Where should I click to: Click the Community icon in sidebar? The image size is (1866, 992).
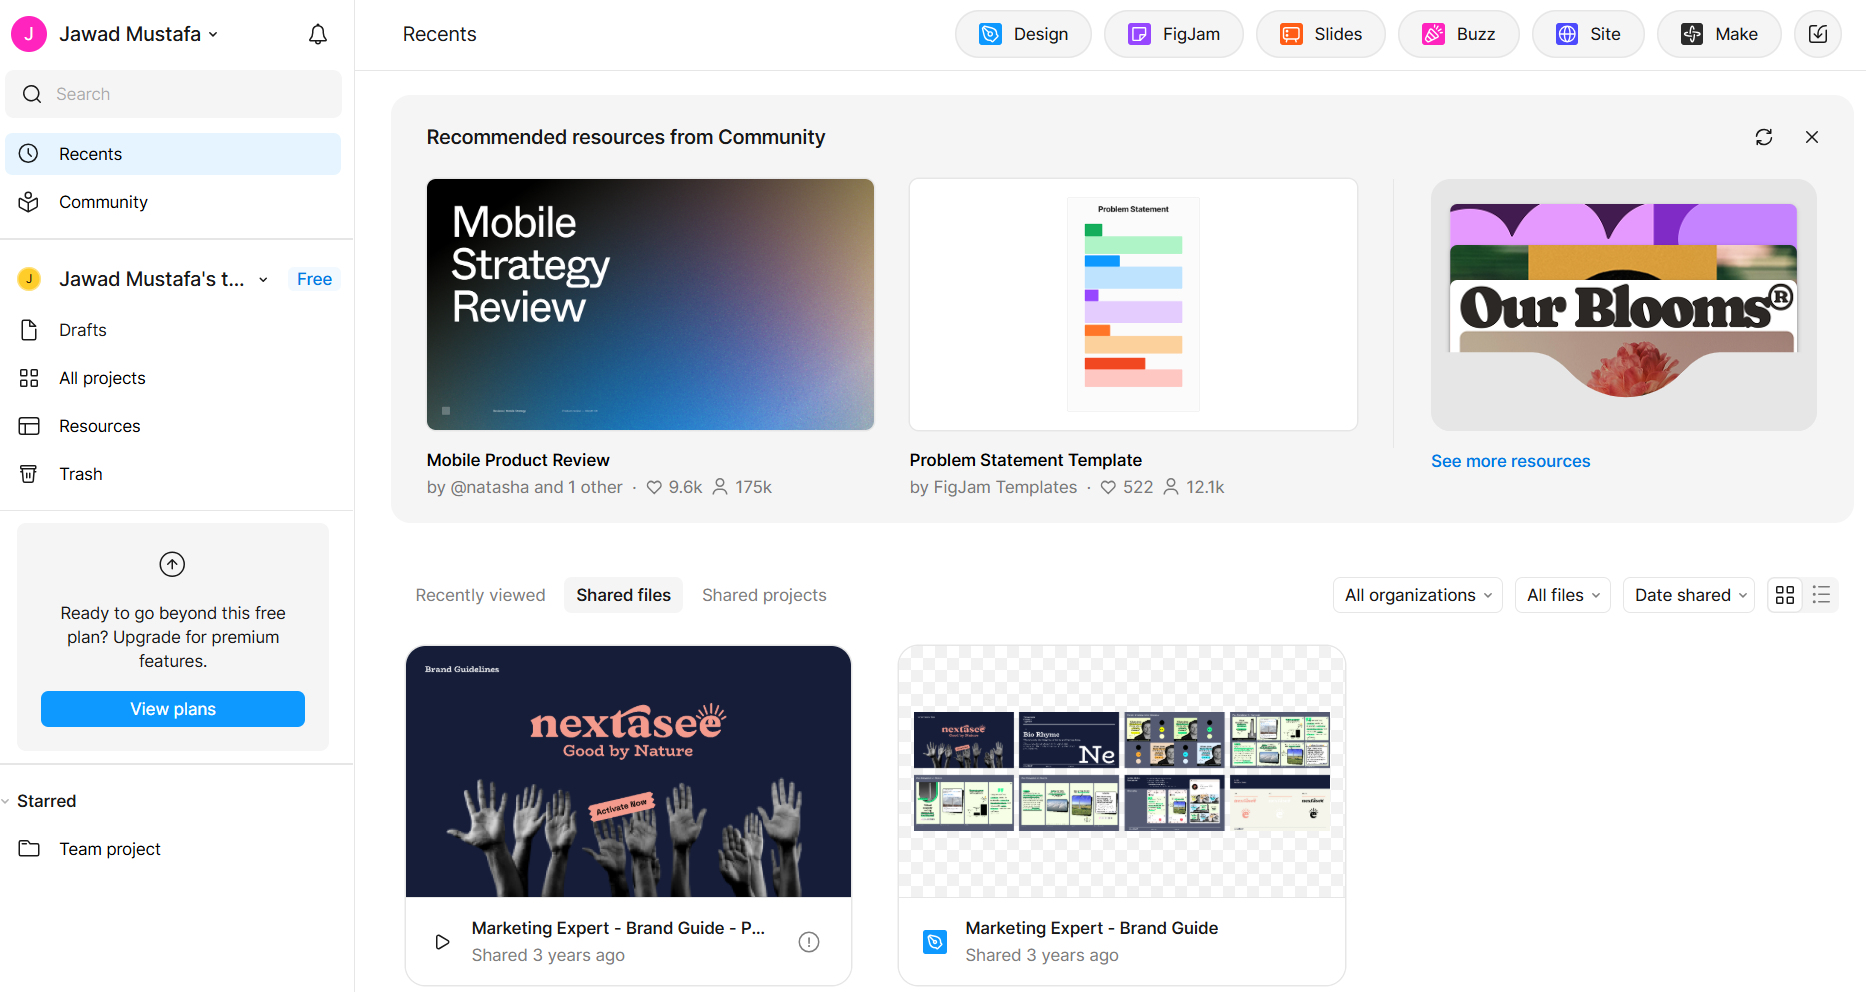29,202
